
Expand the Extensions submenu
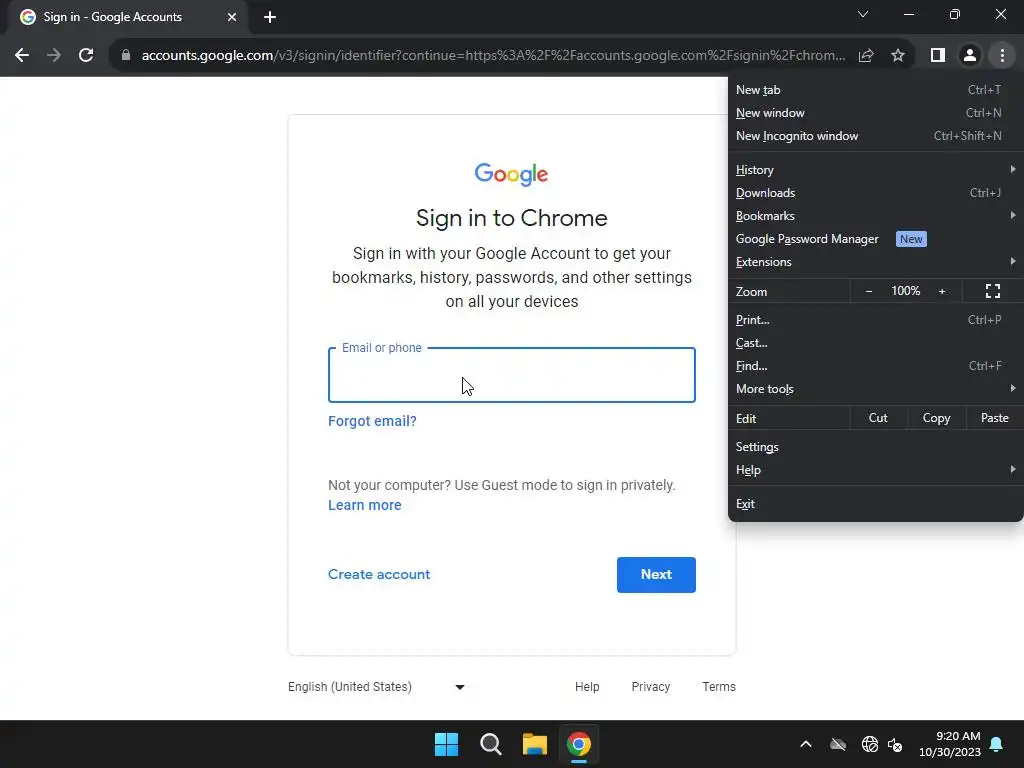(x=875, y=262)
